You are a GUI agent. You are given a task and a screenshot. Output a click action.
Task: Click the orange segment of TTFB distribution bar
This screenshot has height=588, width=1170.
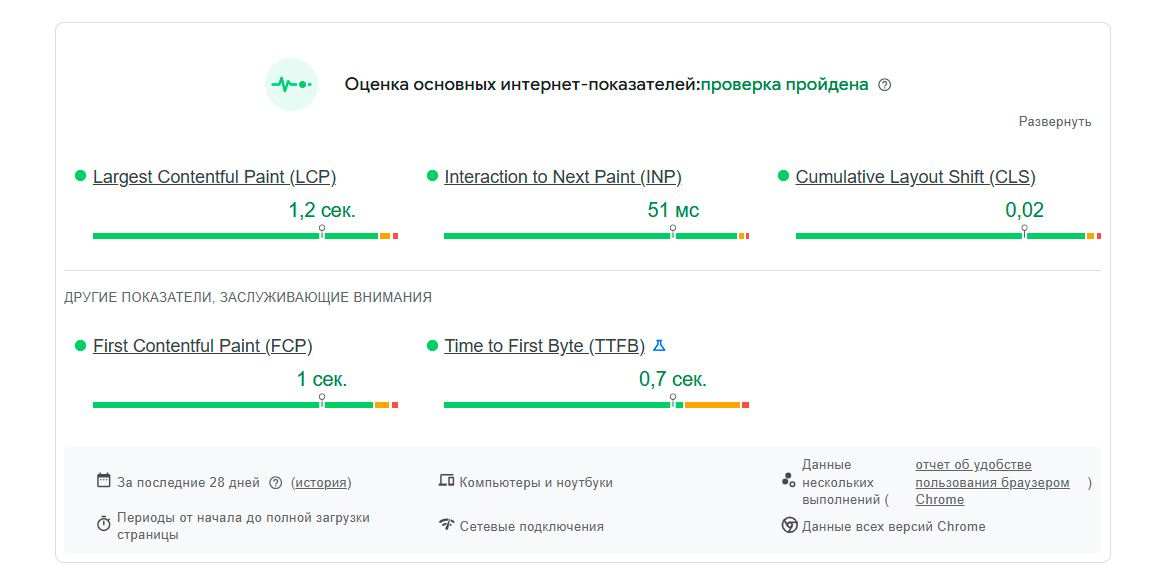click(712, 405)
